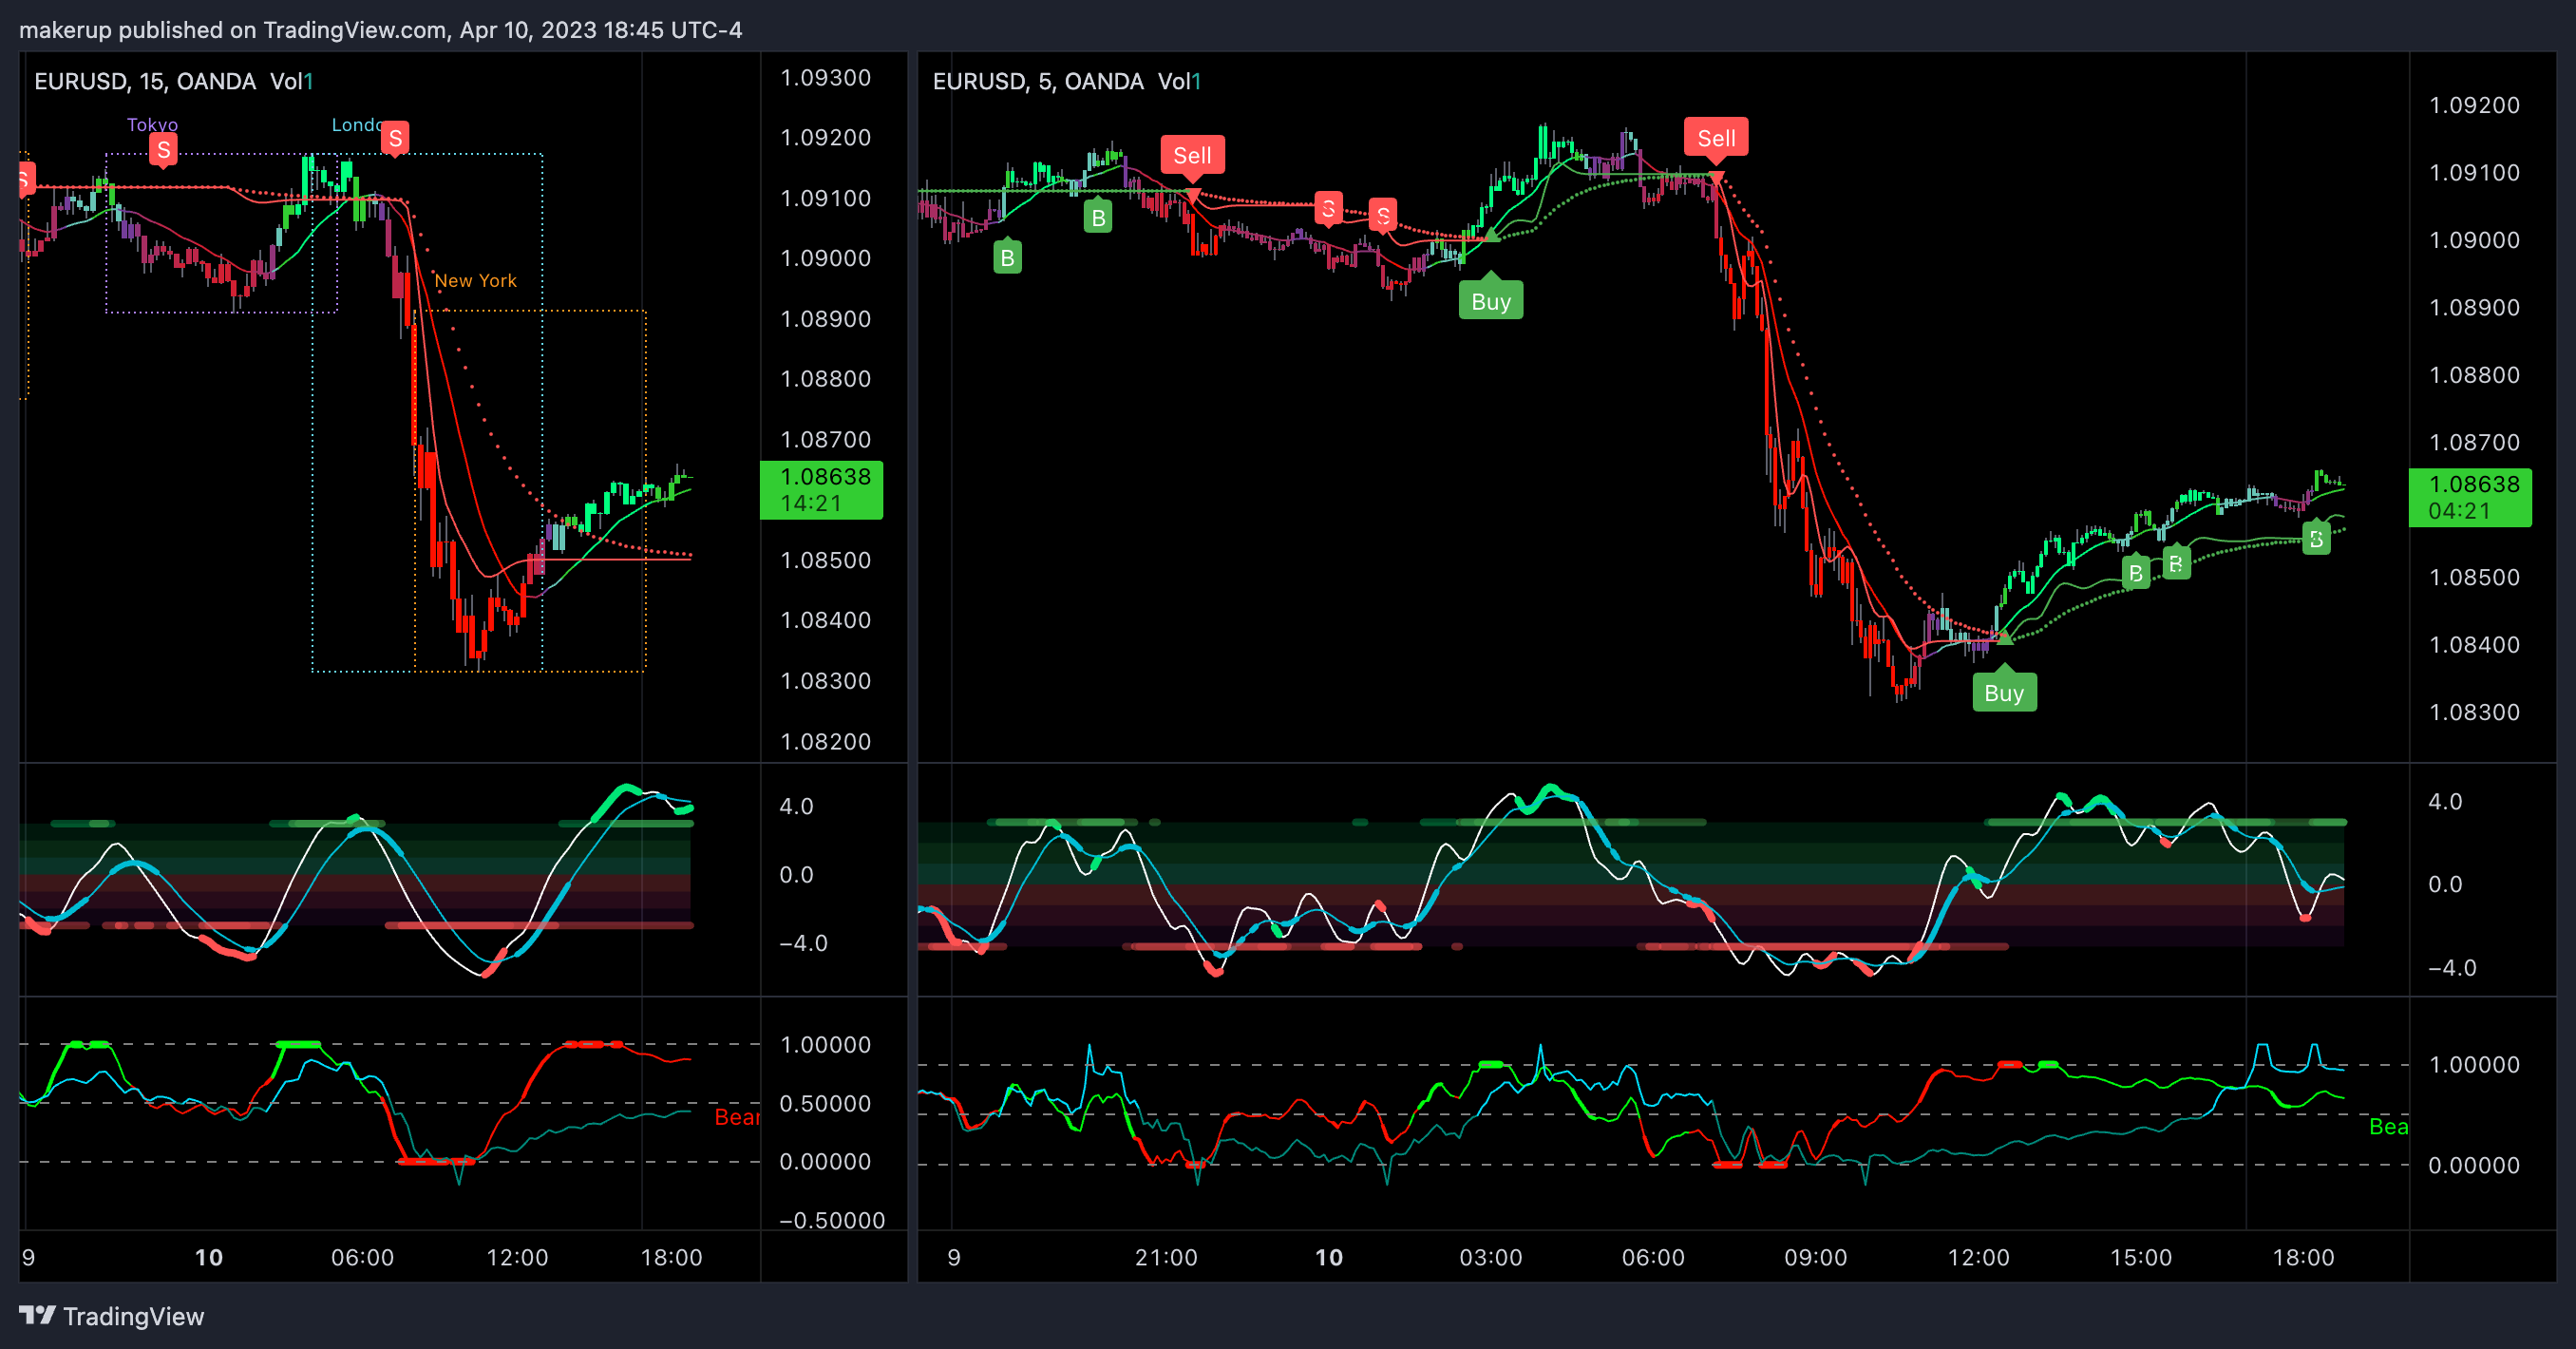Click the -0.50000 value on the oscillator axis
This screenshot has width=2576, height=1349.
point(832,1221)
